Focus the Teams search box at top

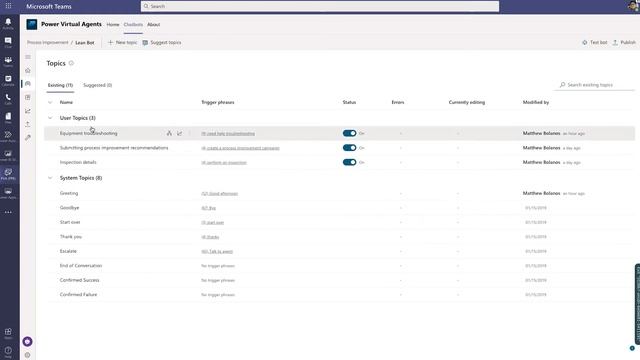tap(320, 6)
